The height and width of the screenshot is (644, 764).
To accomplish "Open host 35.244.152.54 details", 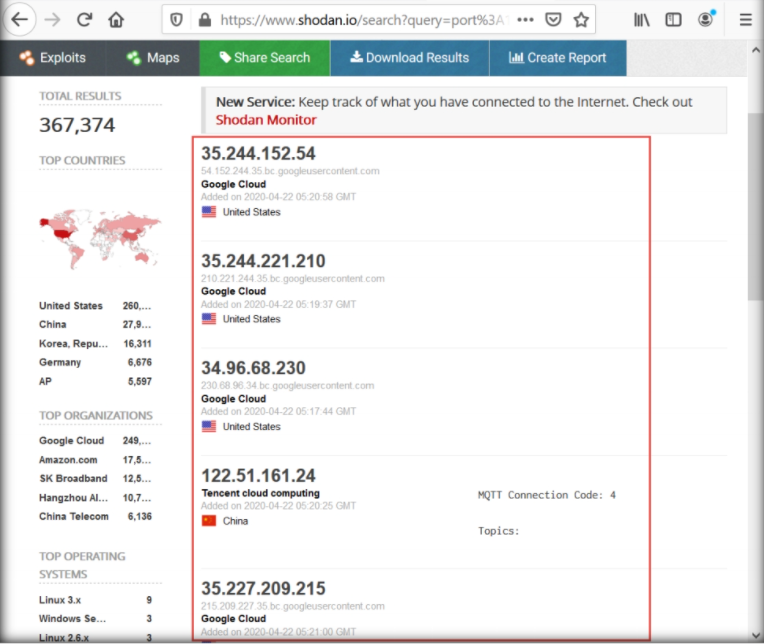I will click(258, 154).
